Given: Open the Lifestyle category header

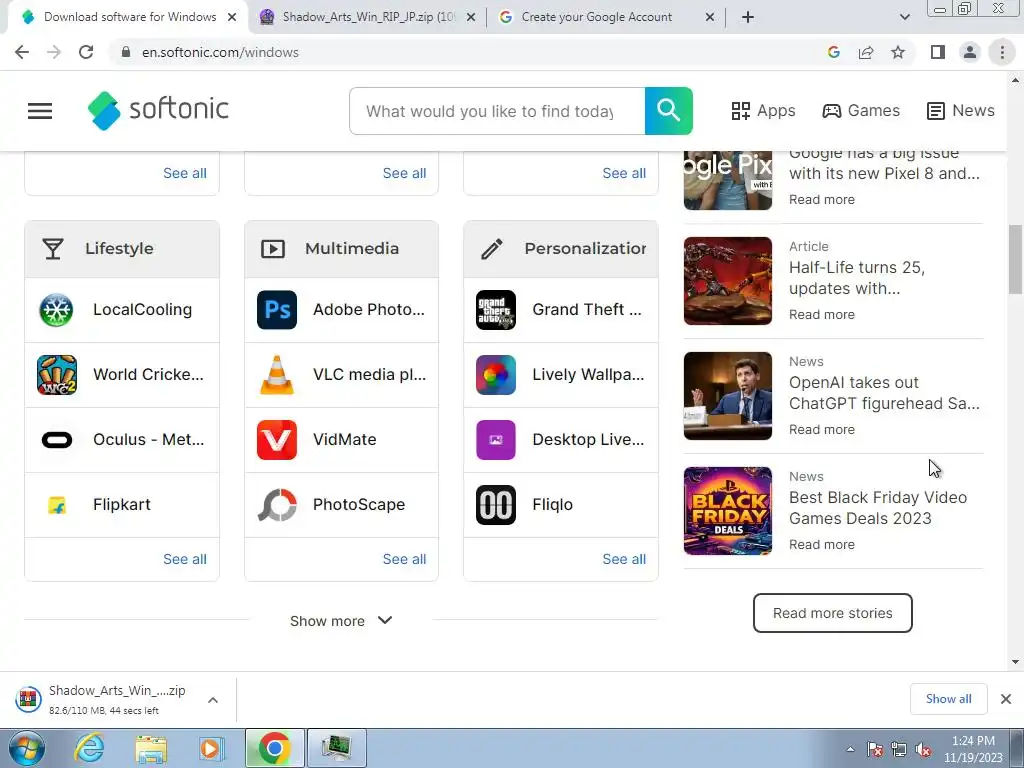Looking at the screenshot, I should coord(121,249).
